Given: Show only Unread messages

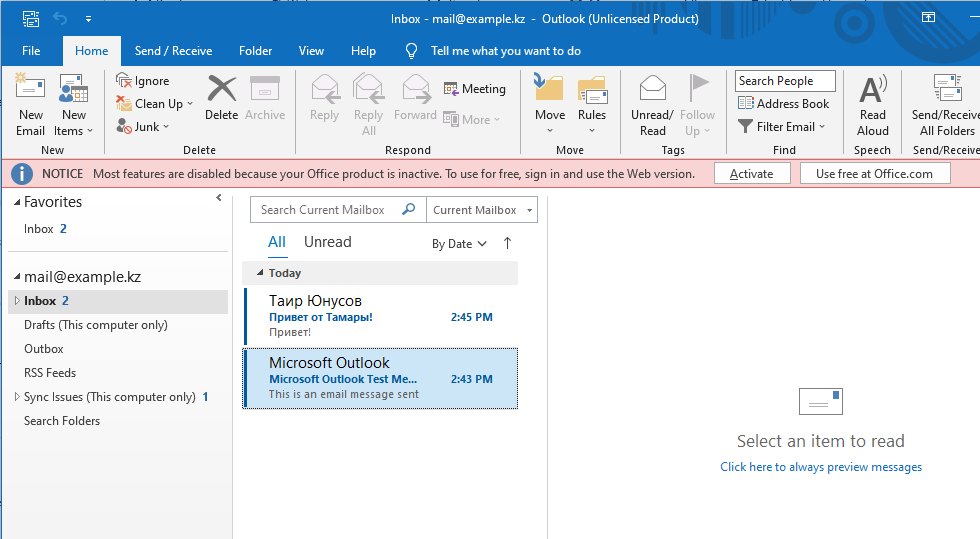Looking at the screenshot, I should point(328,242).
